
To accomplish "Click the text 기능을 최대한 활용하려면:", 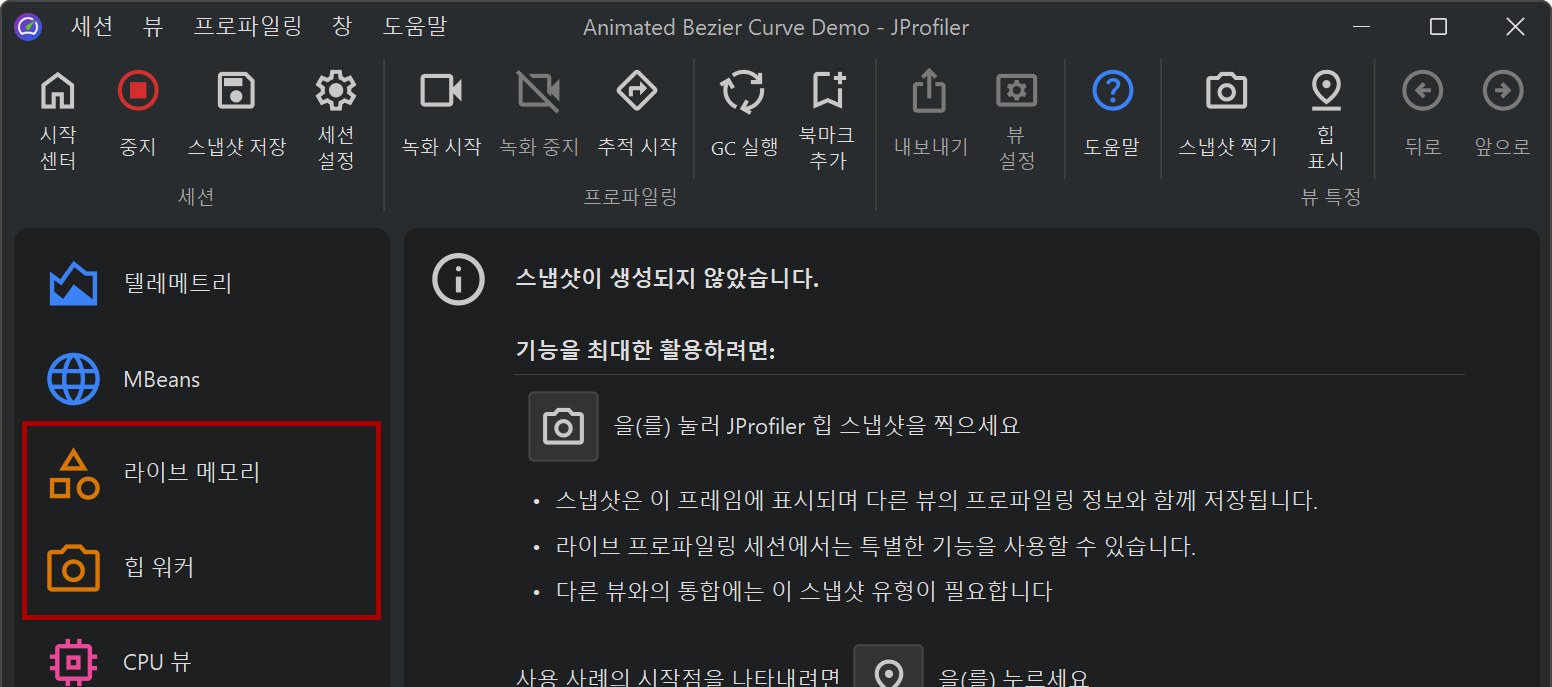I will click(645, 351).
